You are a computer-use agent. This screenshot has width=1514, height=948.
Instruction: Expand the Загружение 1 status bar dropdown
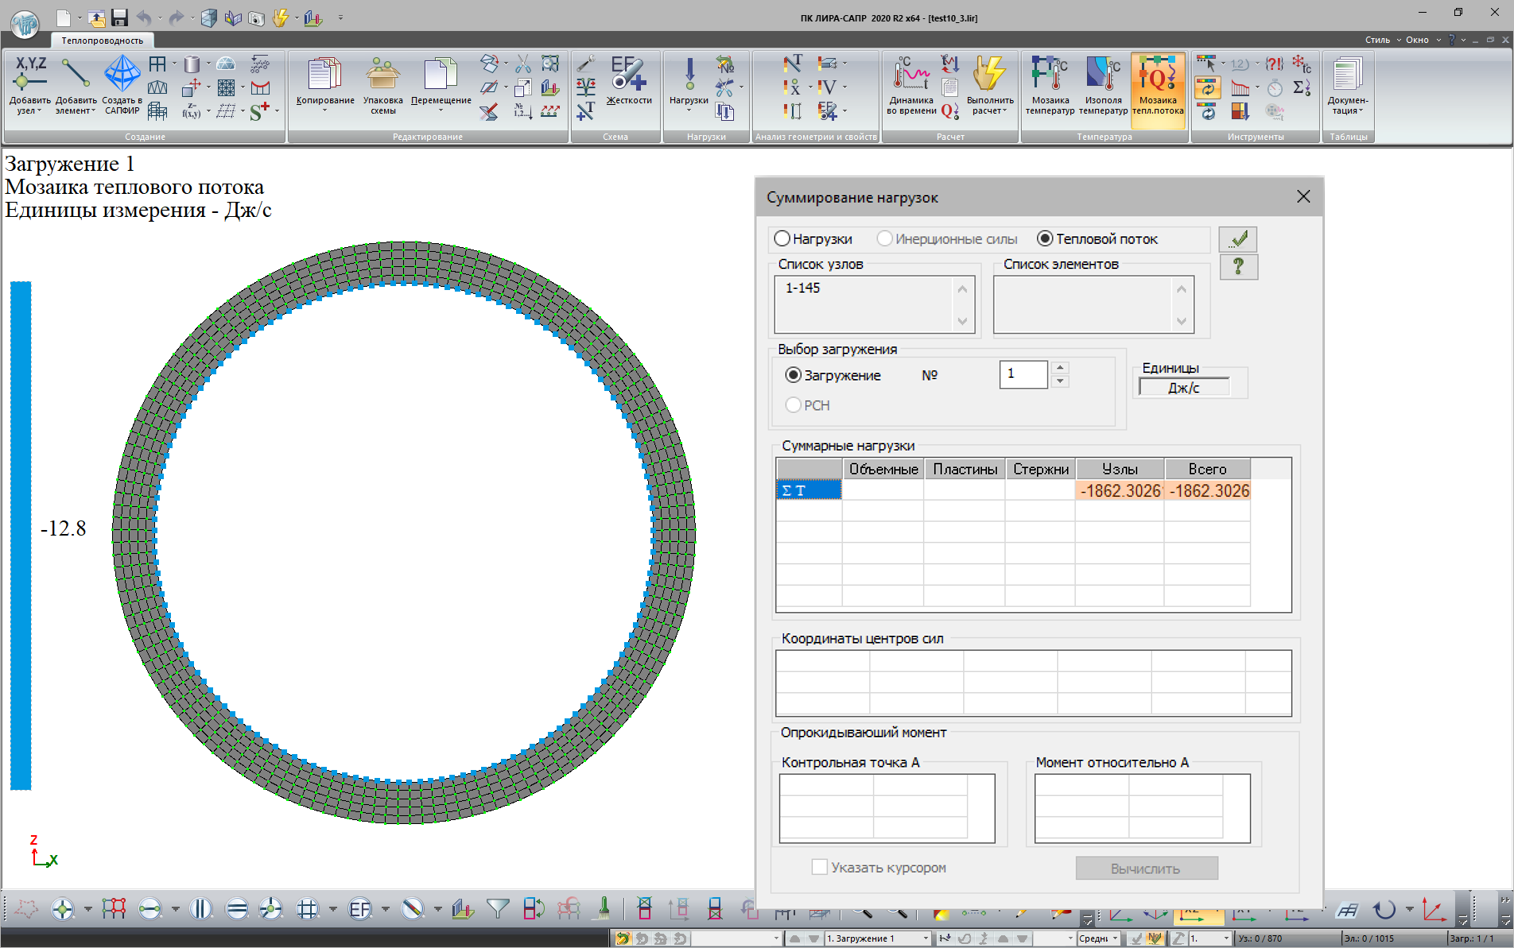point(925,939)
